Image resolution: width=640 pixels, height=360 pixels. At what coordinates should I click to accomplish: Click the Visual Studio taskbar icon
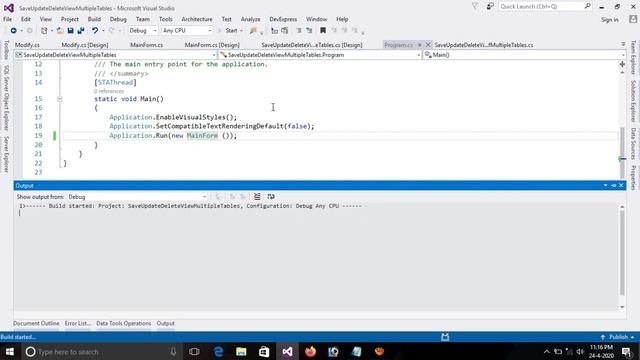click(x=287, y=351)
